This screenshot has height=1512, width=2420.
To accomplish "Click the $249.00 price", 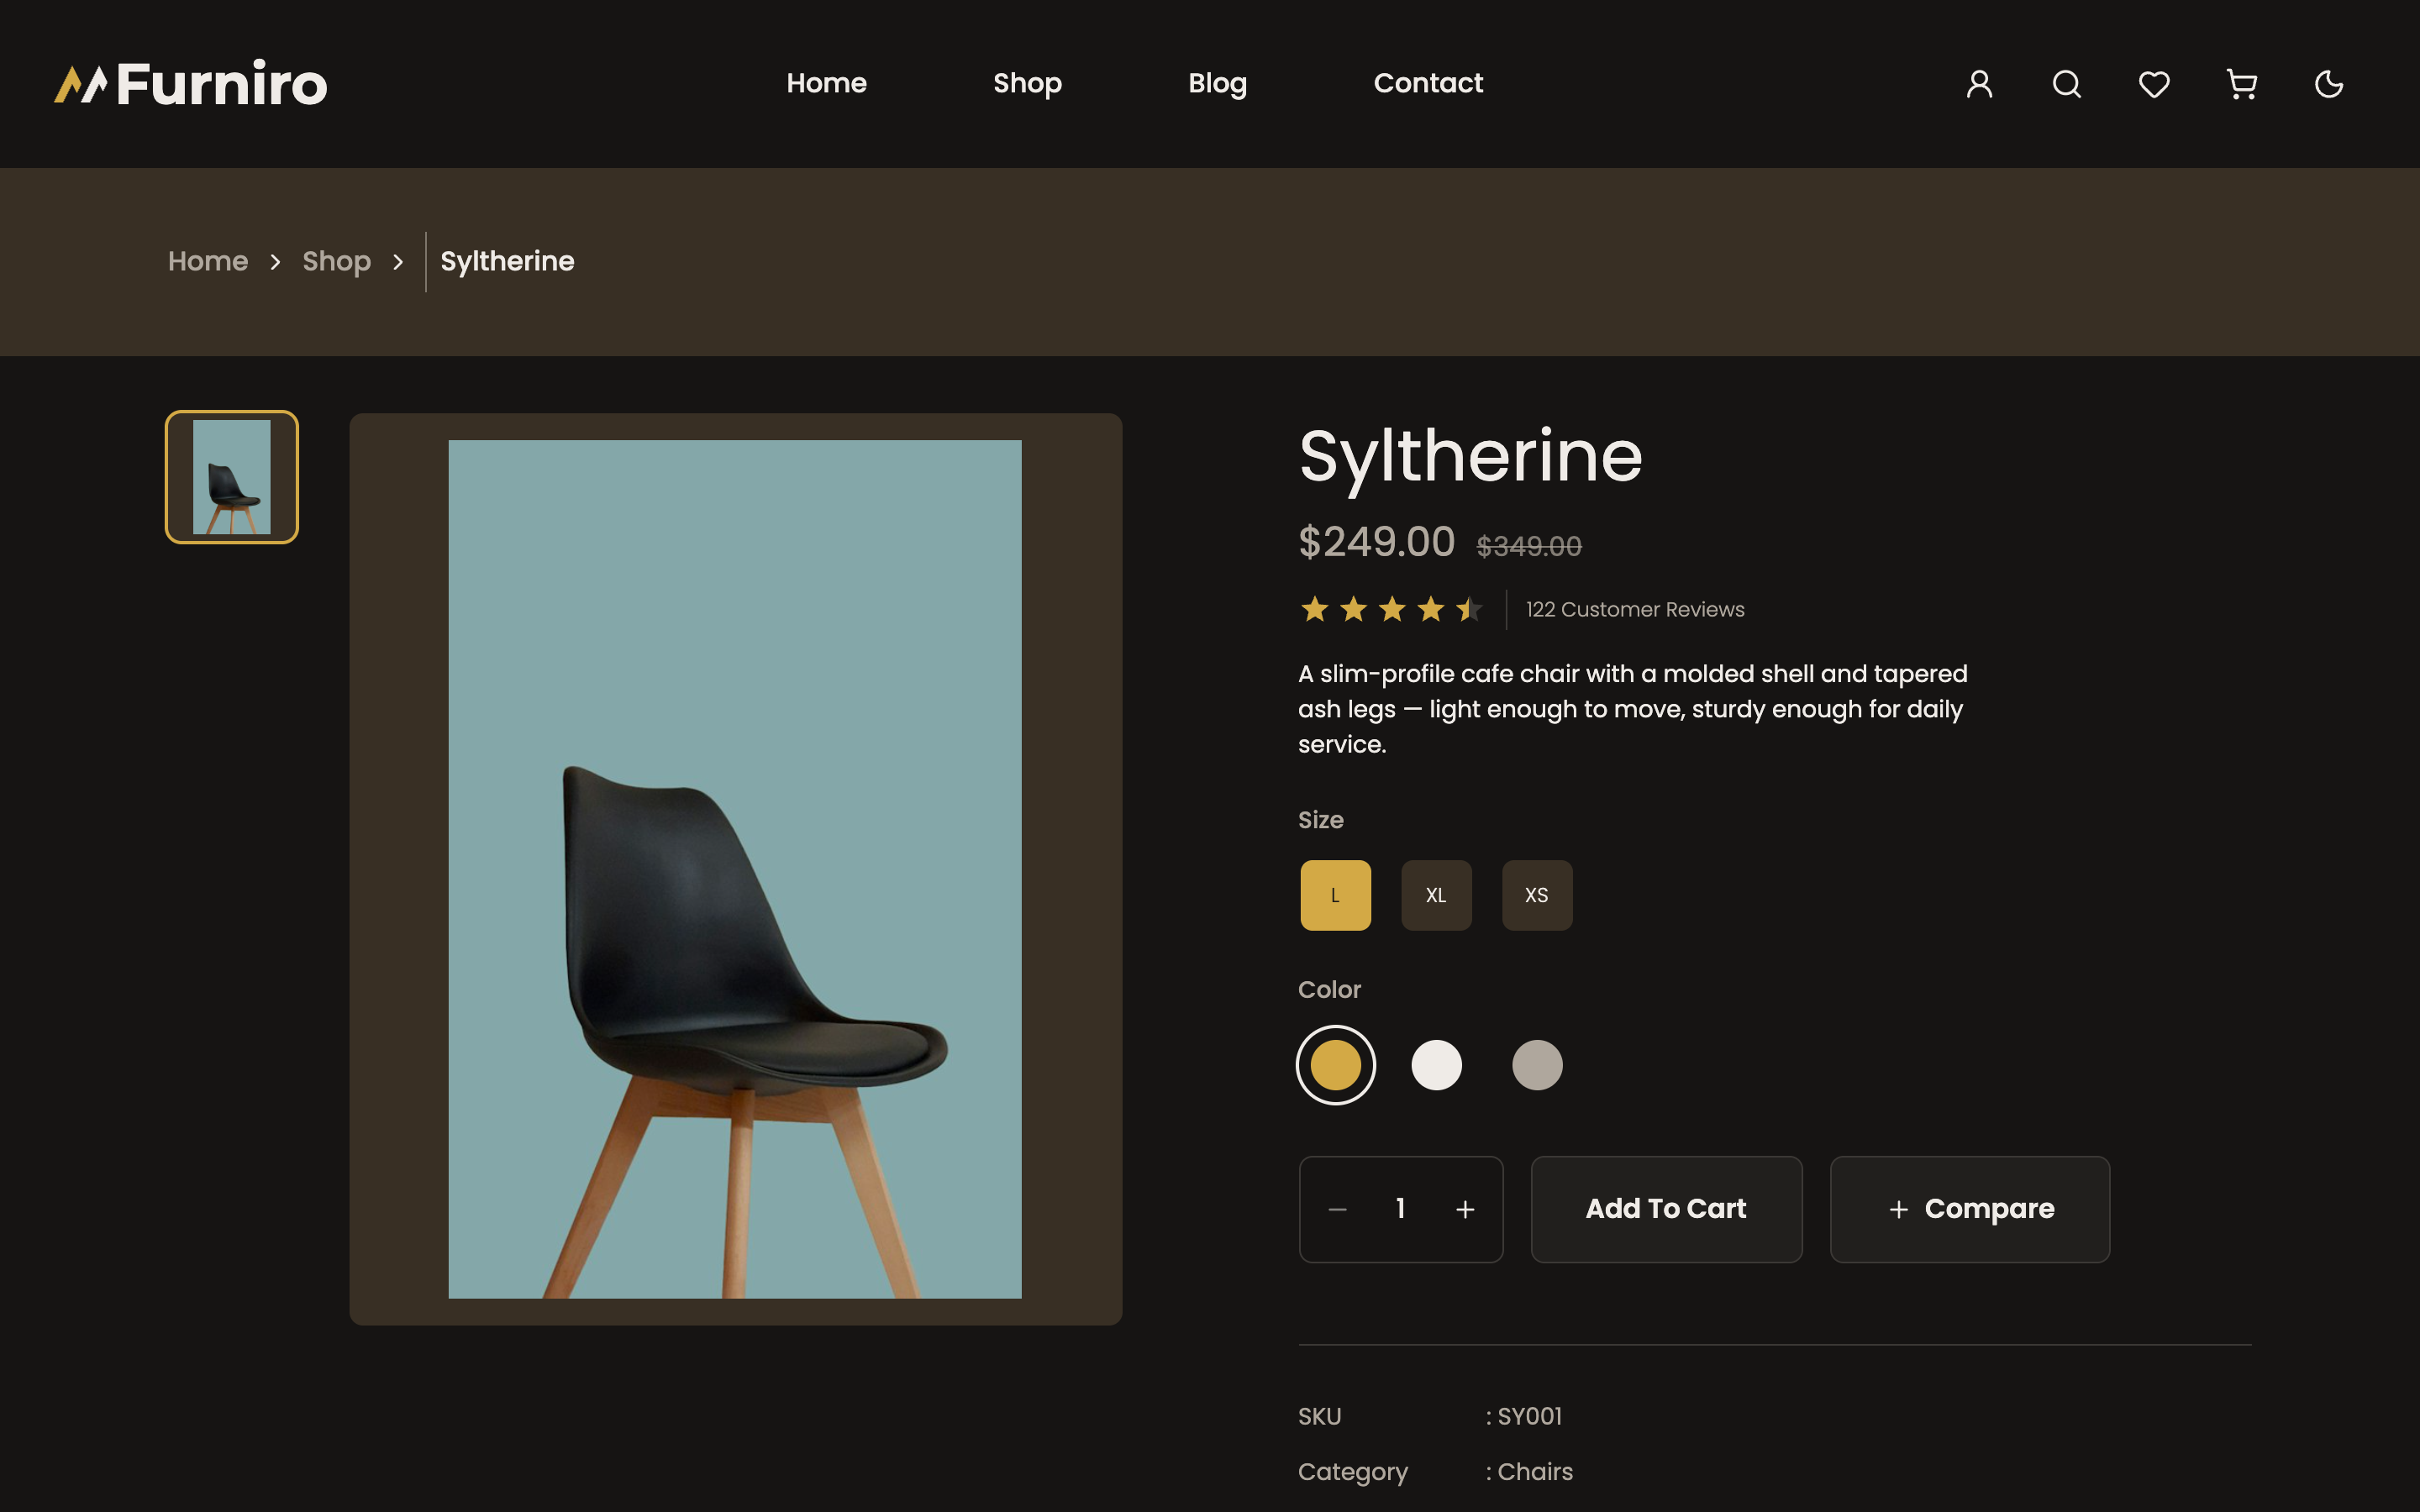I will 1376,542.
